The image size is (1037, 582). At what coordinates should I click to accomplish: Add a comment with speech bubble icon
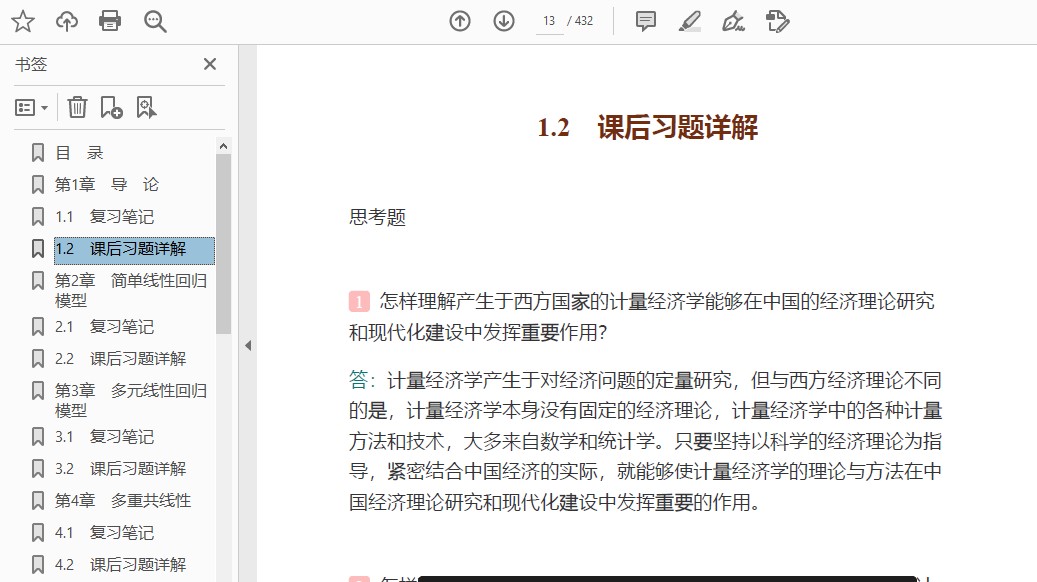[x=646, y=21]
